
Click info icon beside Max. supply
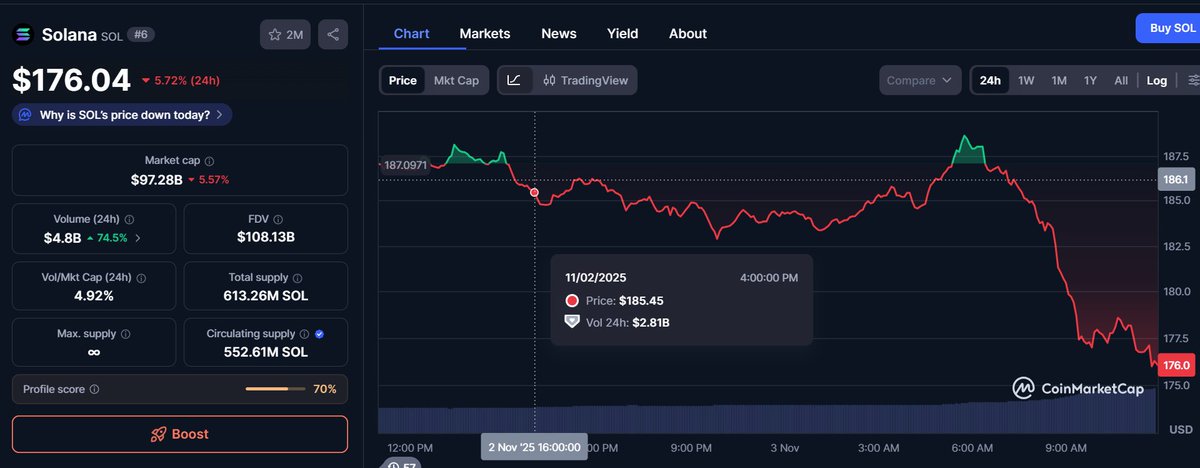125,334
